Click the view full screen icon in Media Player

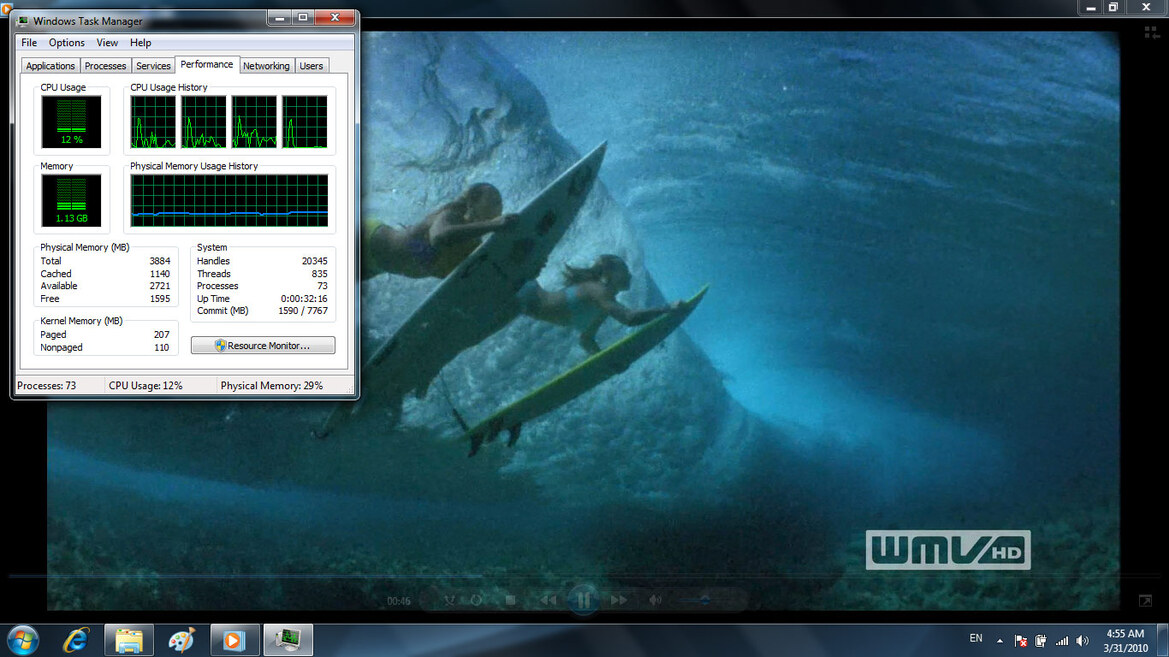click(1145, 601)
